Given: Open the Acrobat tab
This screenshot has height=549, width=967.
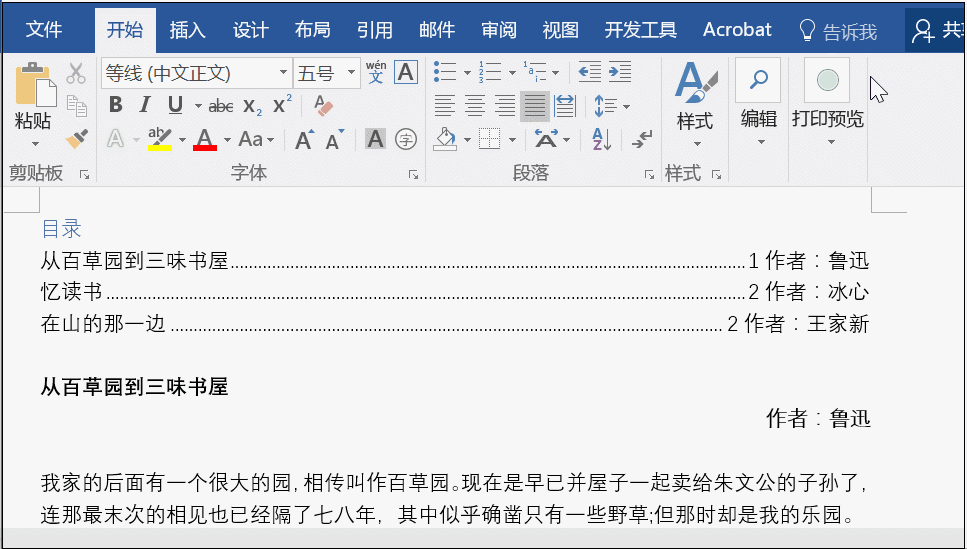Looking at the screenshot, I should (737, 30).
